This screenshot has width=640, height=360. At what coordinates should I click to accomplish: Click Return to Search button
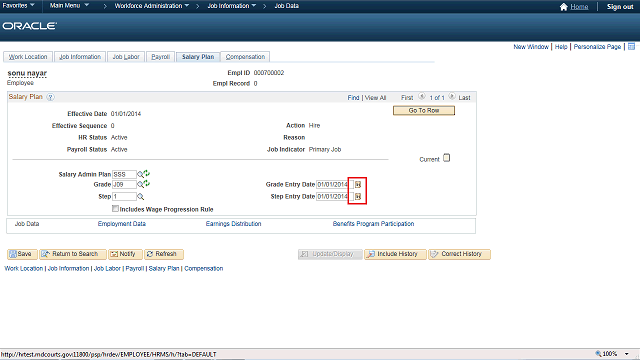pos(73,254)
